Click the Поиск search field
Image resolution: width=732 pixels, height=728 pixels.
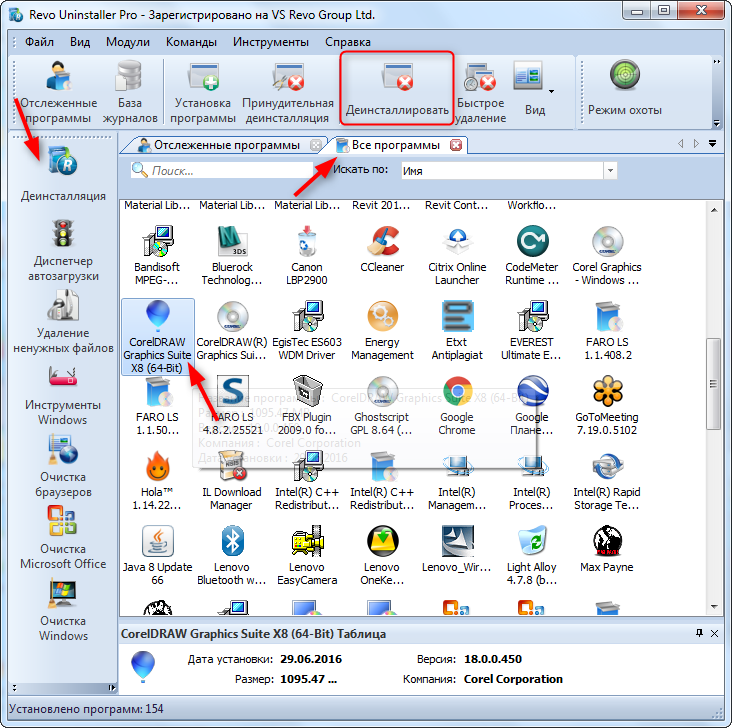pyautogui.click(x=222, y=170)
